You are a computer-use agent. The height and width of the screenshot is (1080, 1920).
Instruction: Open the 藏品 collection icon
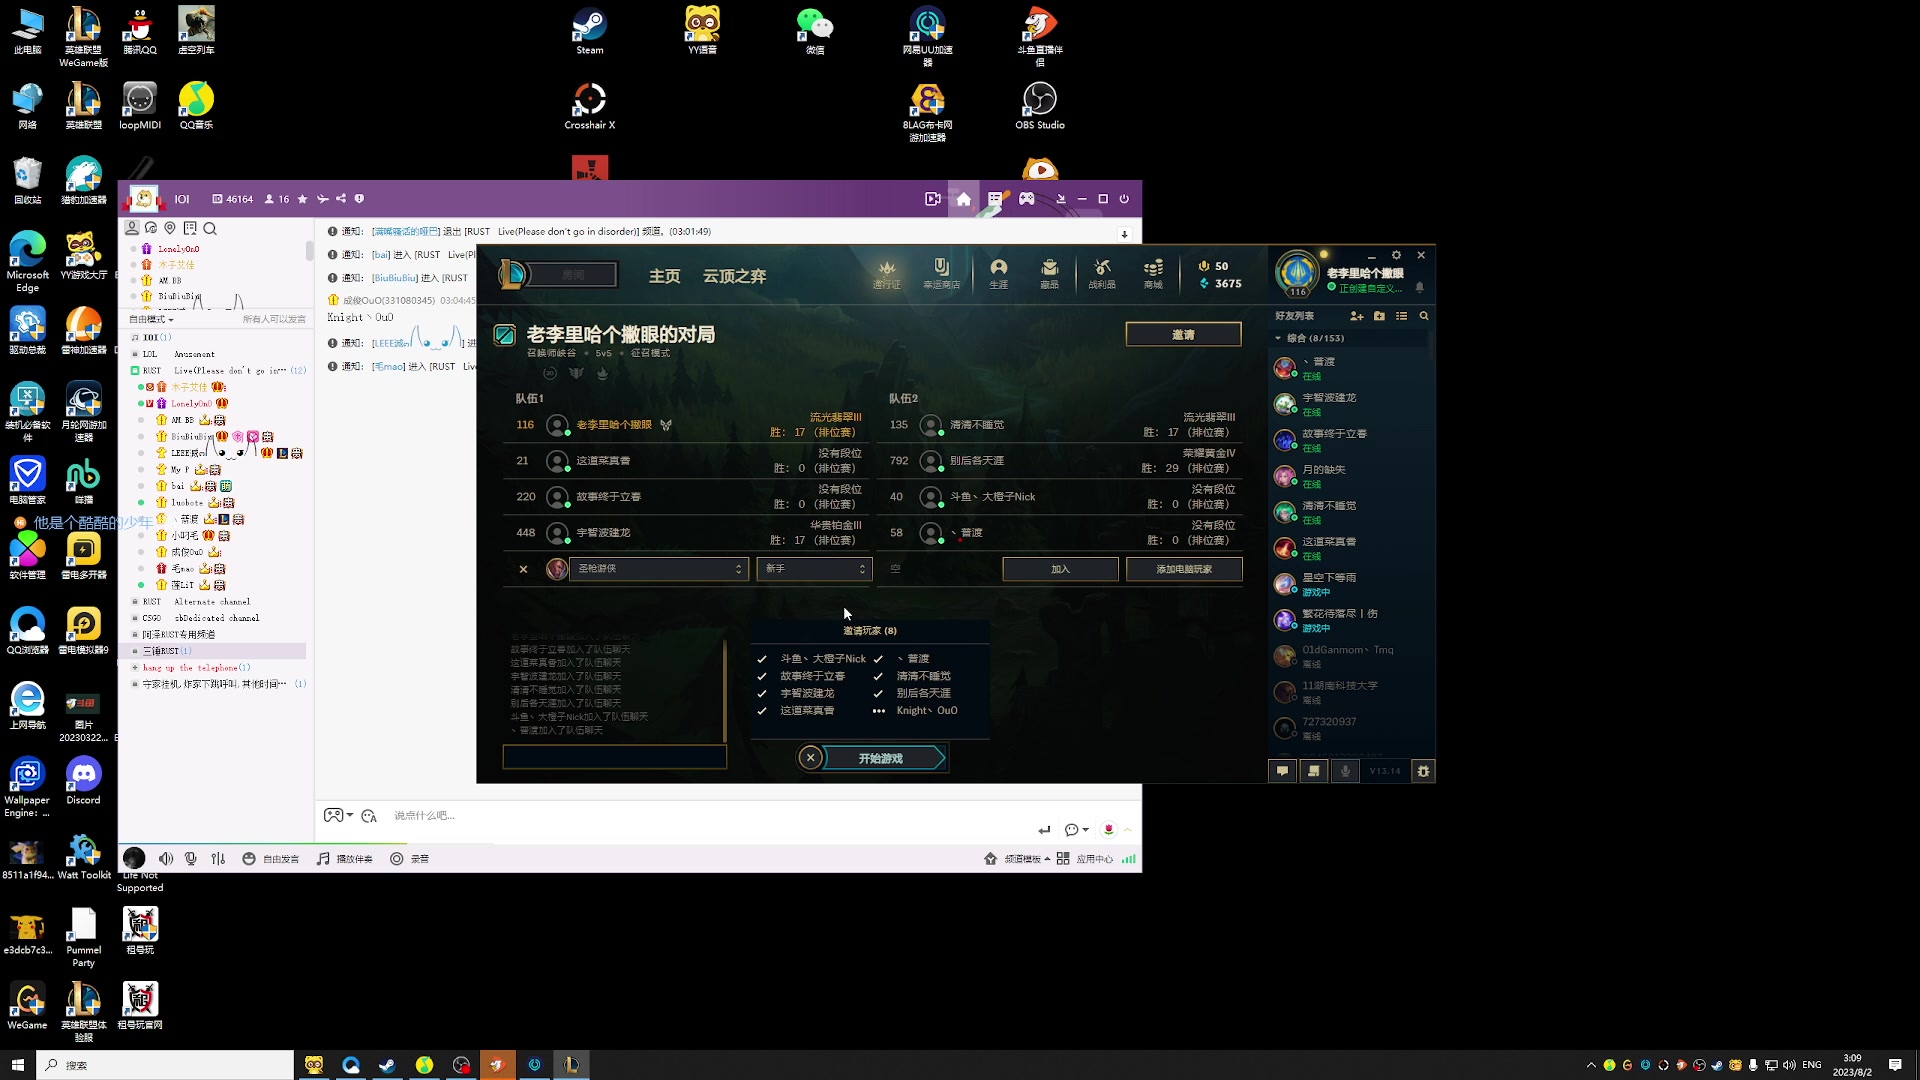pos(1049,274)
